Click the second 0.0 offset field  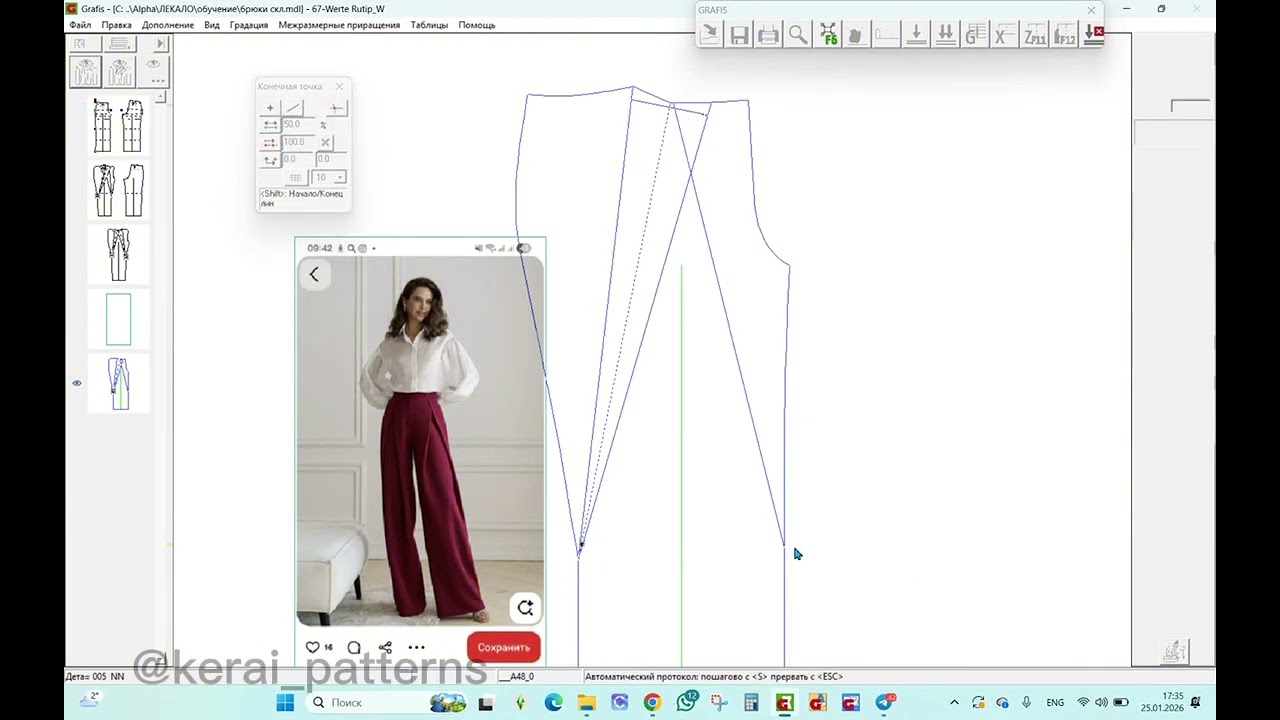coord(330,159)
